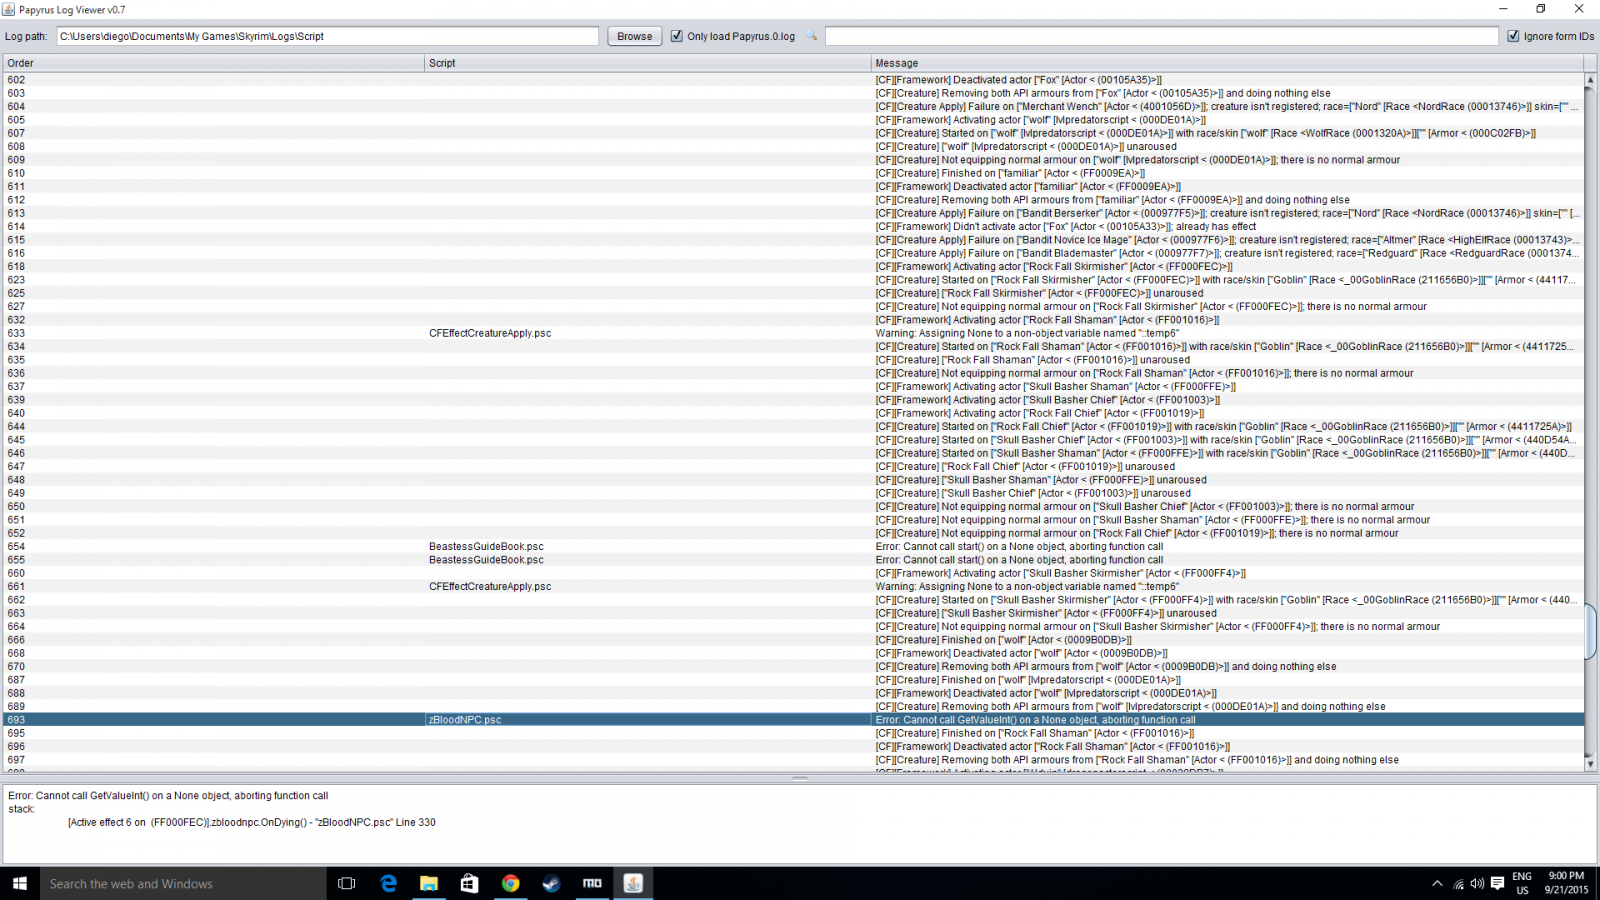
Task: Toggle the Ignore form IDs checkbox
Action: point(1513,36)
